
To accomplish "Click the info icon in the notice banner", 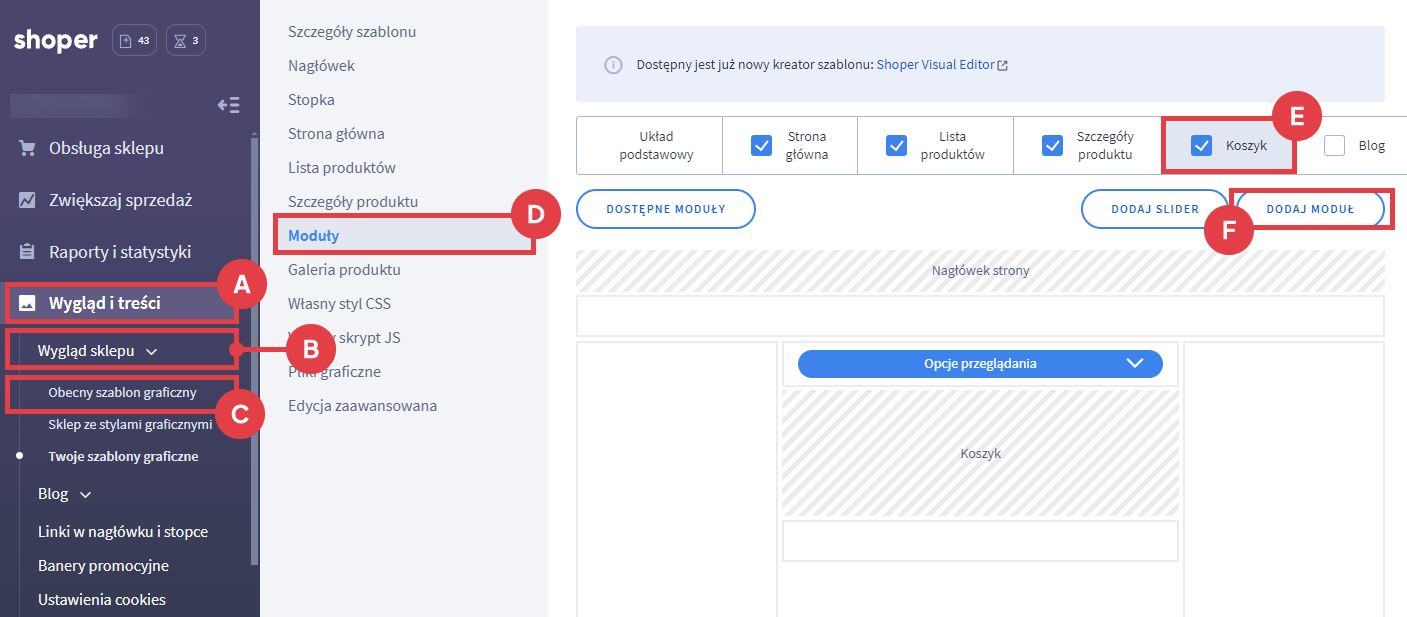I will [x=613, y=65].
